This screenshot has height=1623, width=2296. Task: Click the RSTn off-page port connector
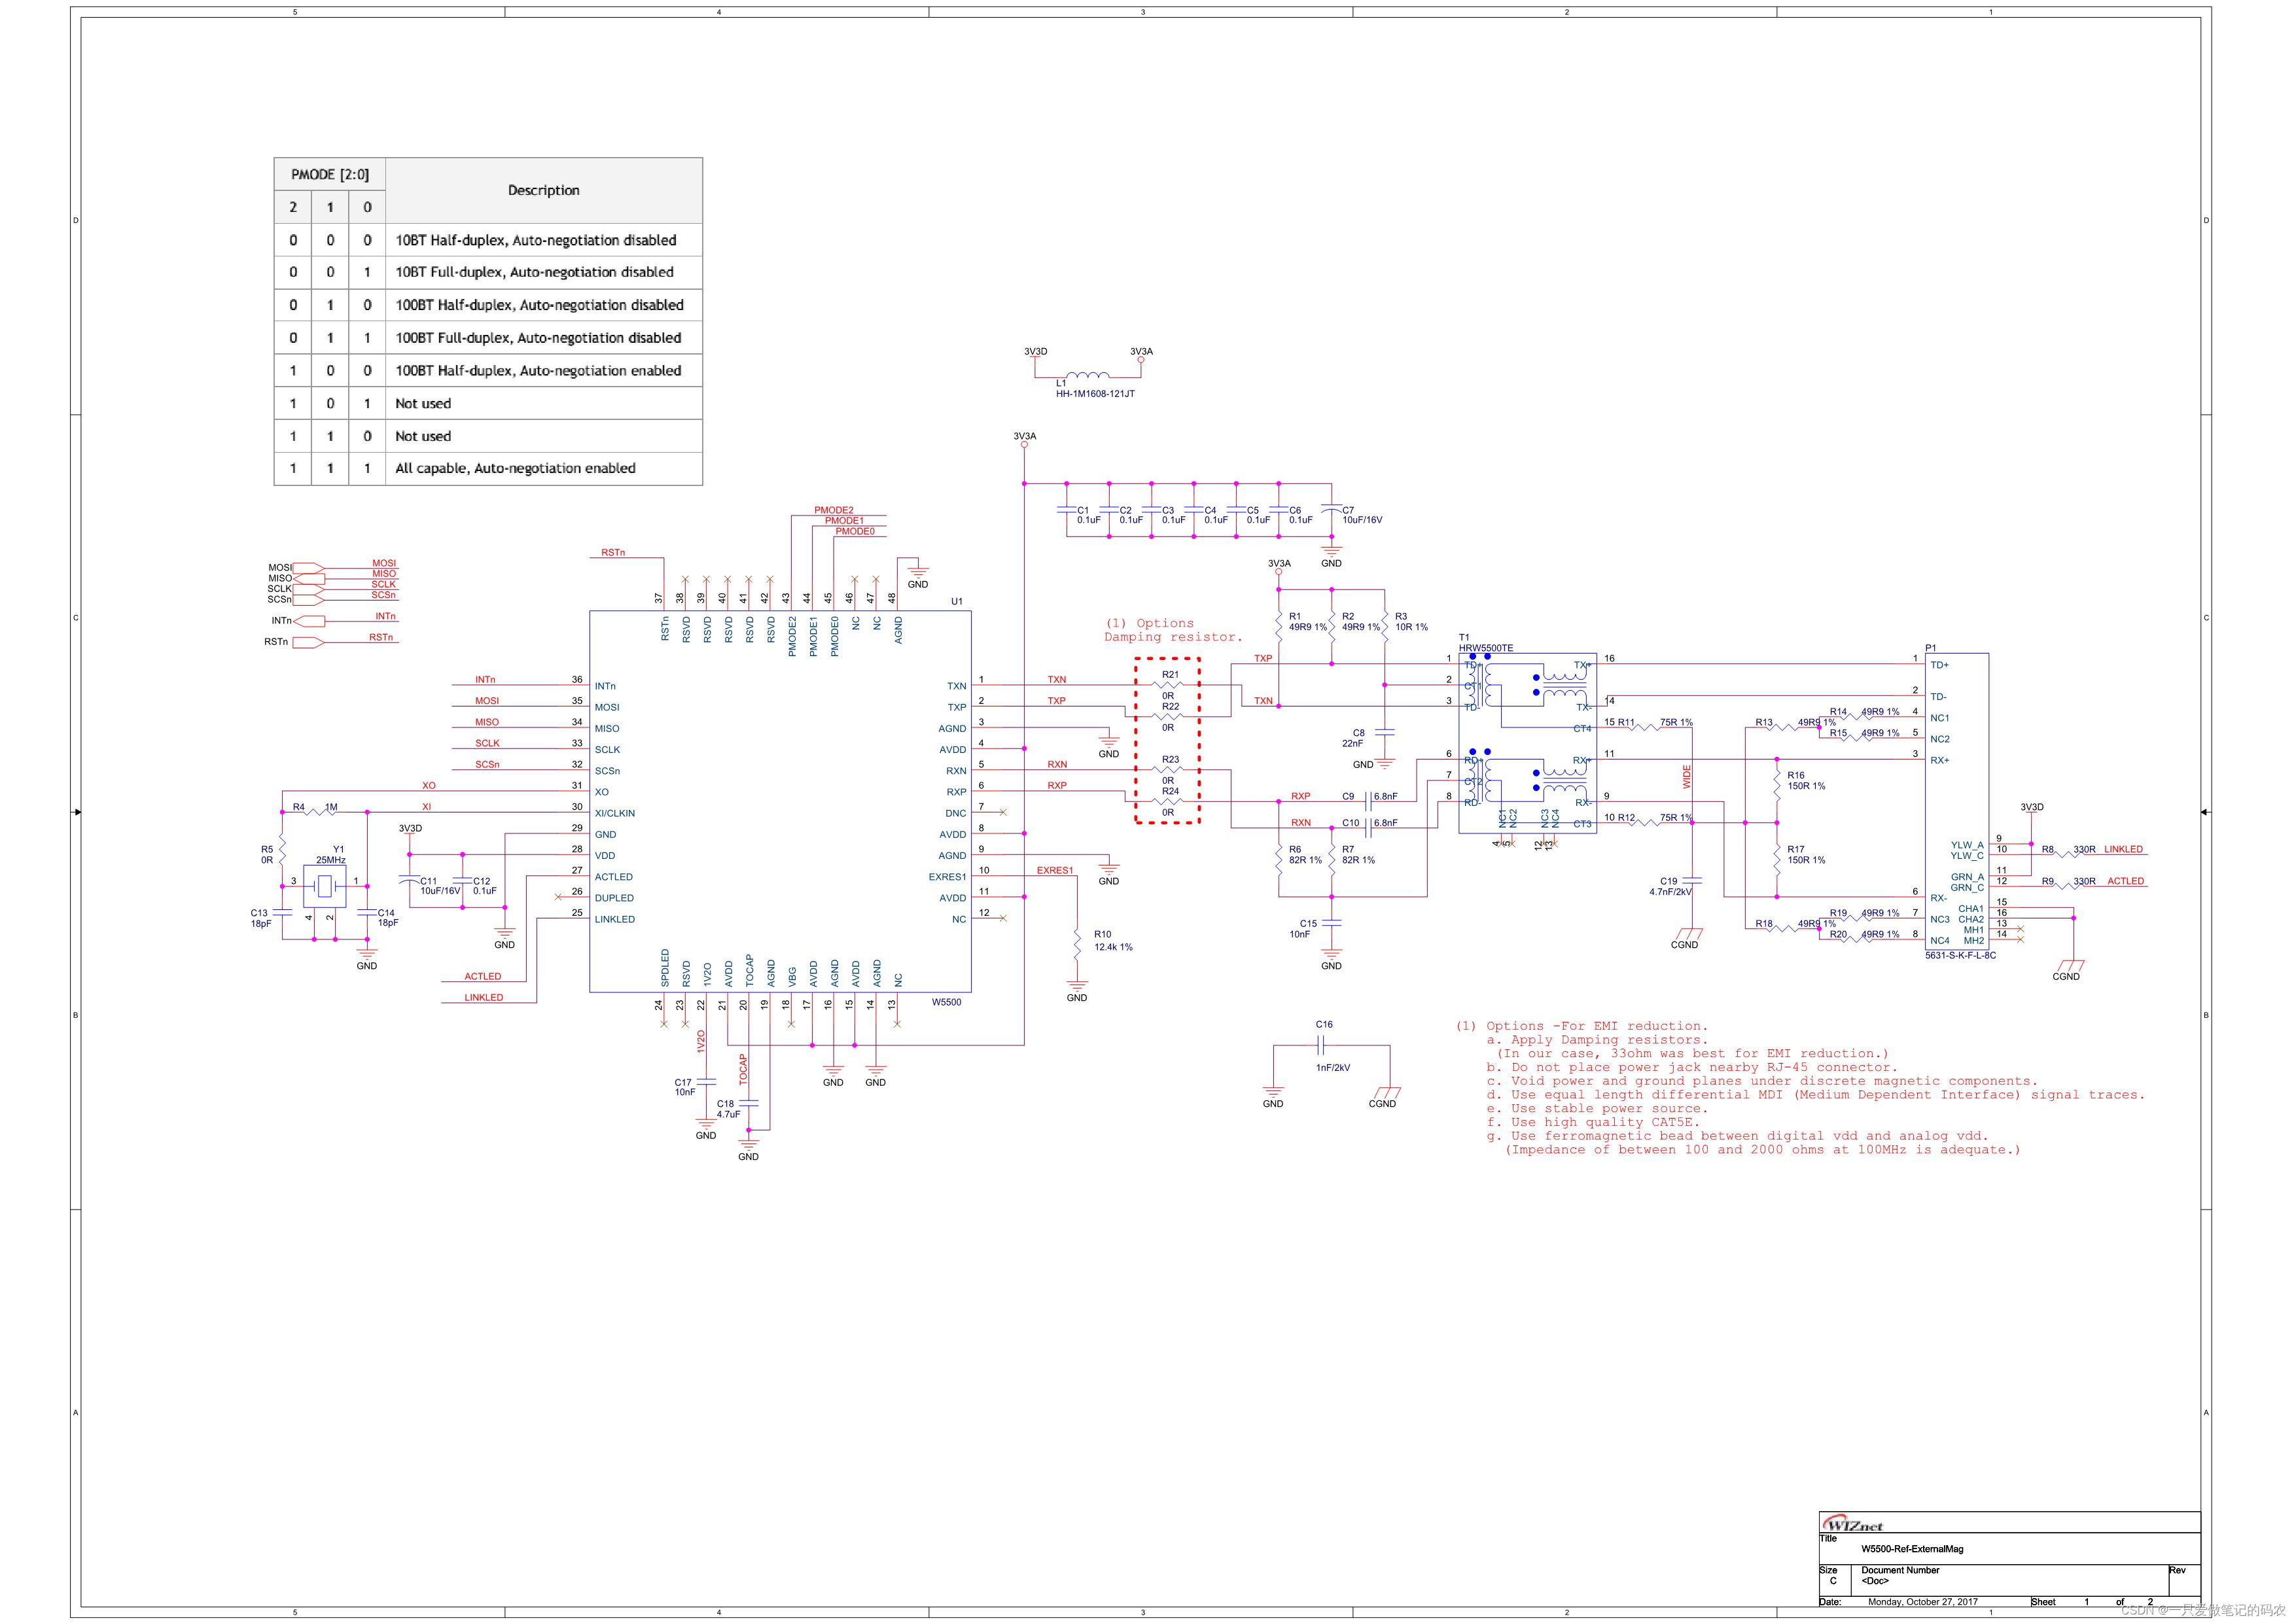(308, 642)
